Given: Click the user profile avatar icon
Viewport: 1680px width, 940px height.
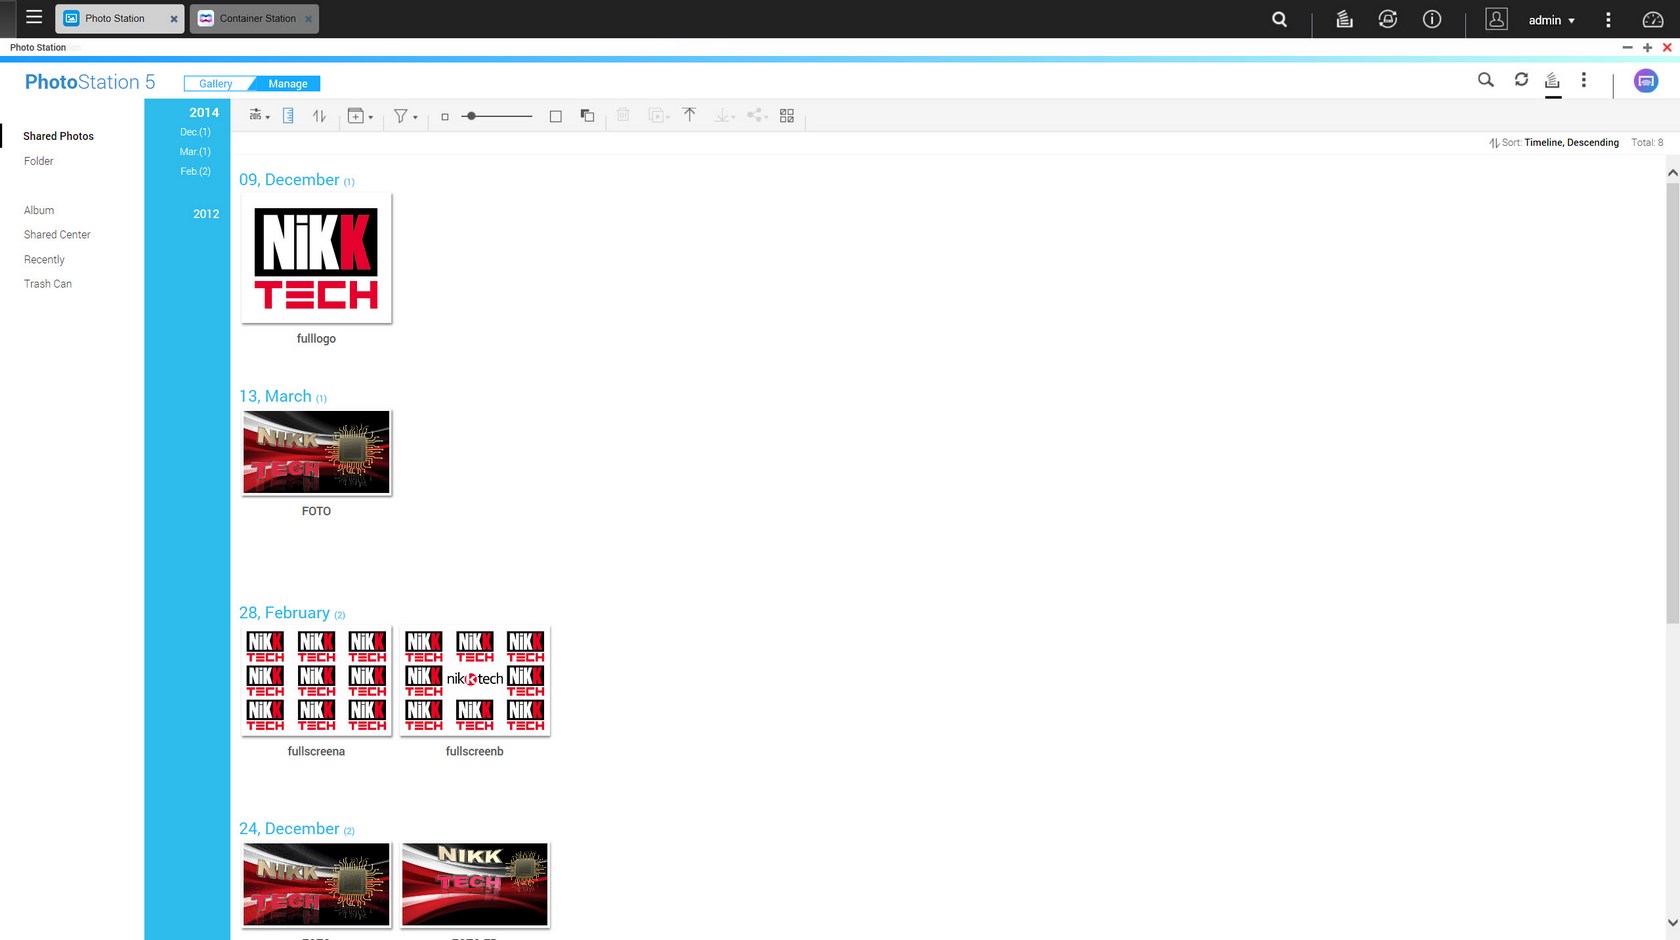Looking at the screenshot, I should [1496, 19].
